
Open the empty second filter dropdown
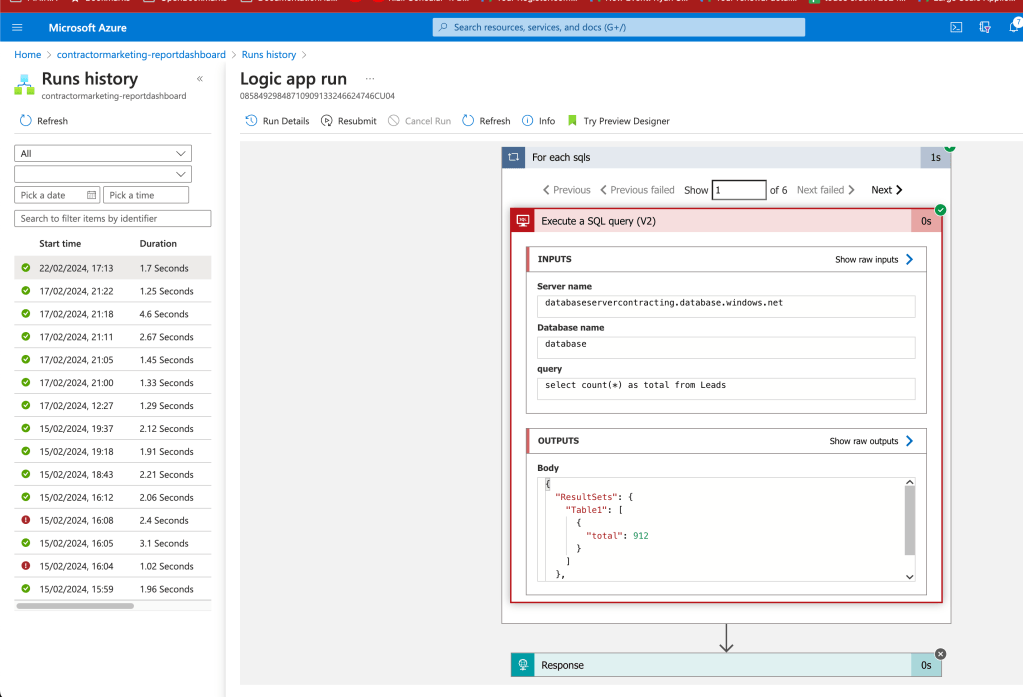[x=103, y=174]
